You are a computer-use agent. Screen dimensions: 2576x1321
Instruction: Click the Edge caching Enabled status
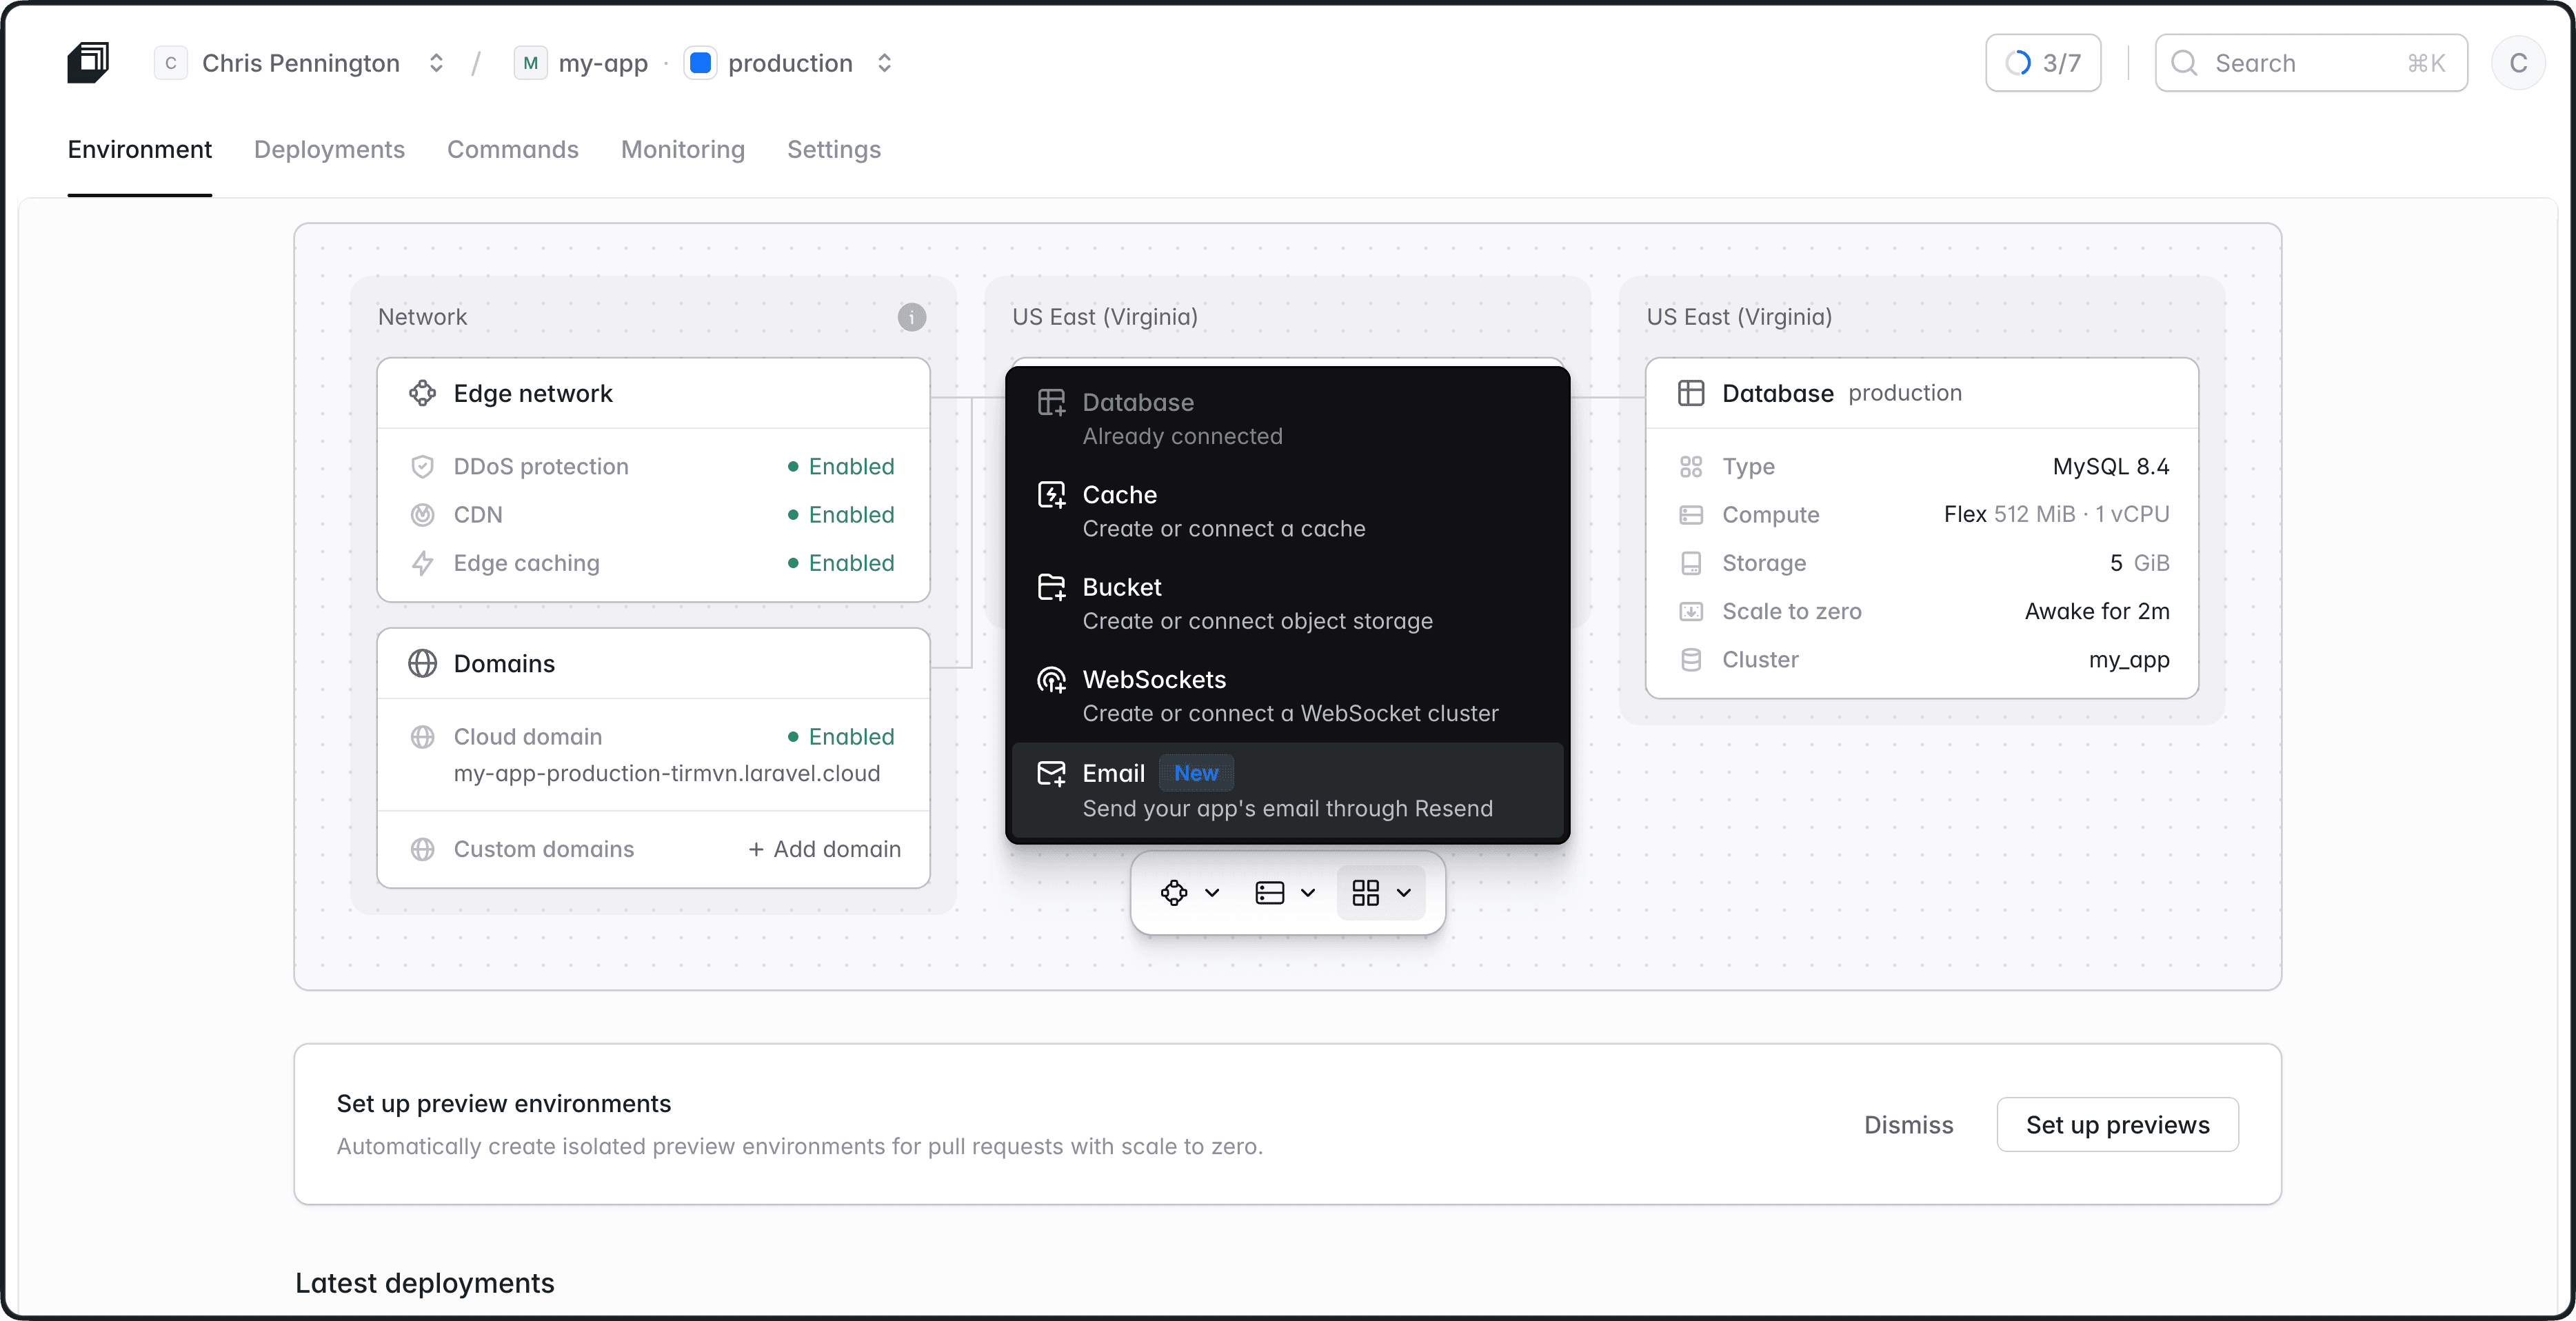point(841,563)
